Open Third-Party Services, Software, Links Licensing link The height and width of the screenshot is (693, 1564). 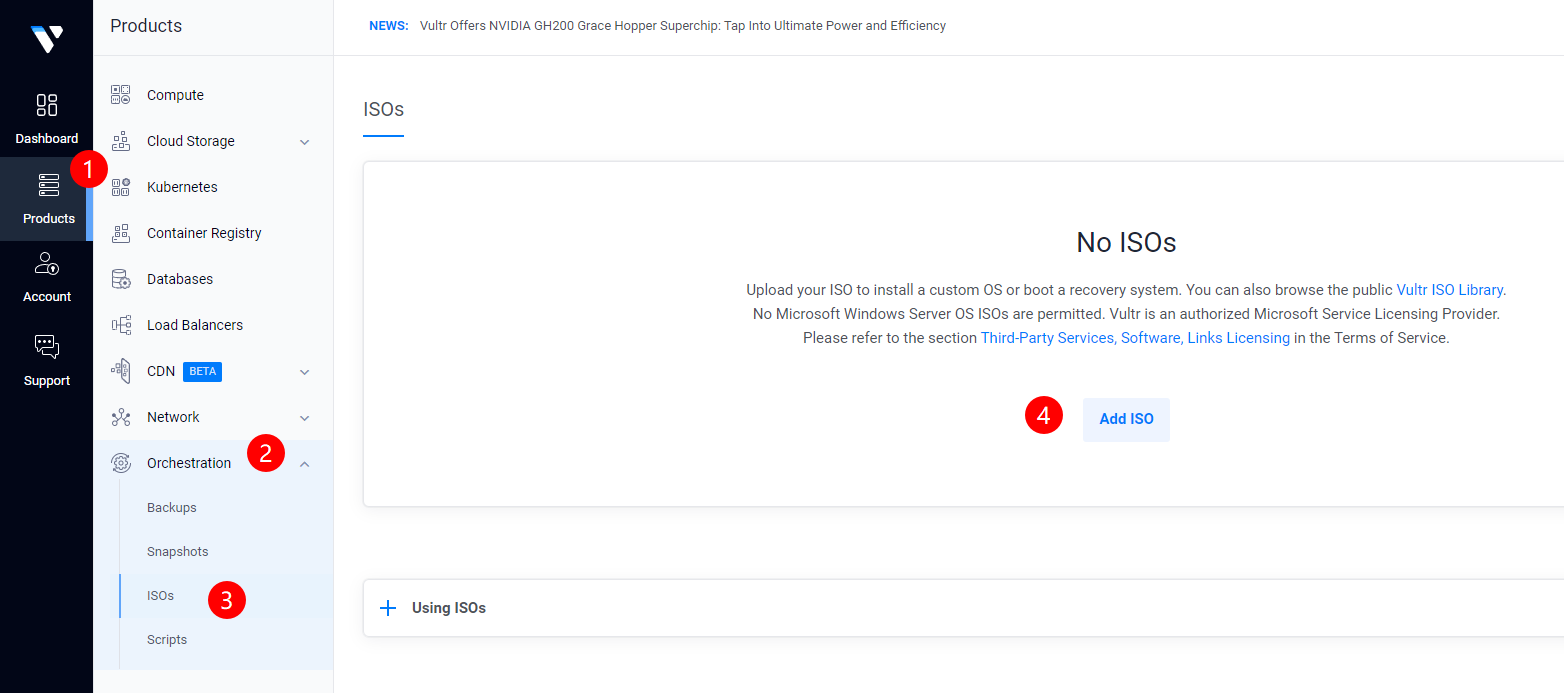(x=1135, y=338)
